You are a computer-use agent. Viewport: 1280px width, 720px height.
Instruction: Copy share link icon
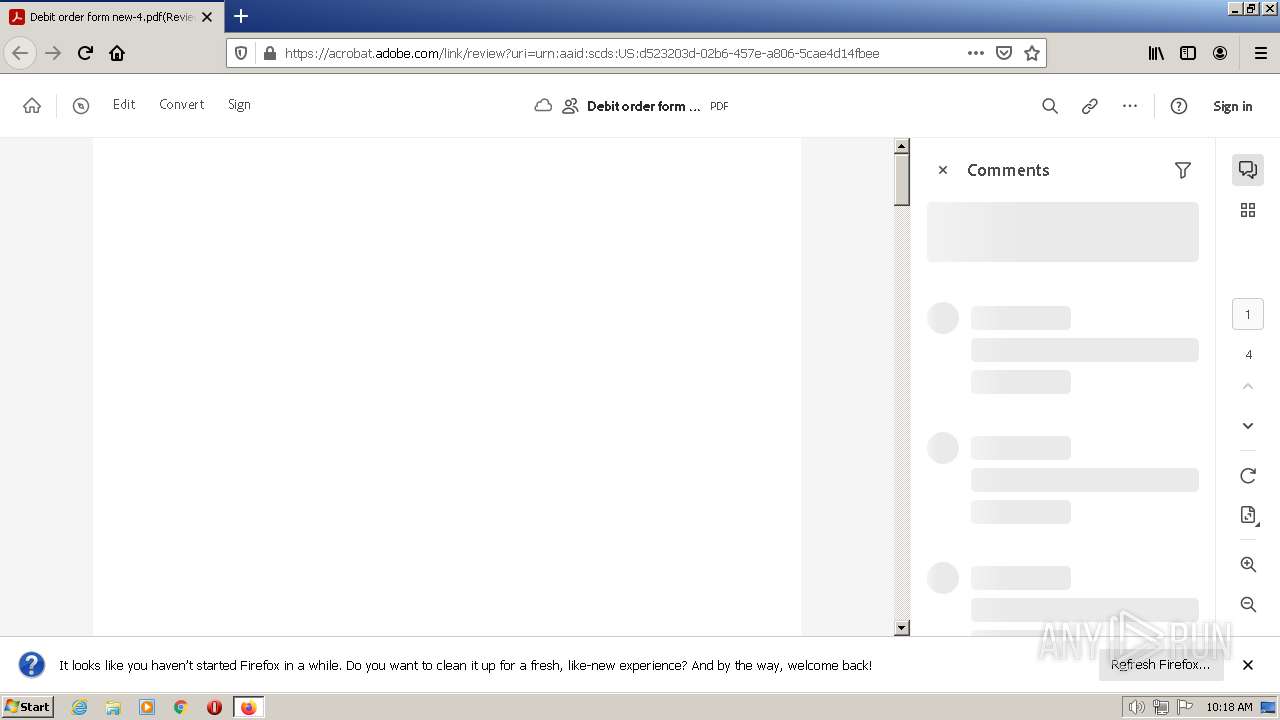1090,106
